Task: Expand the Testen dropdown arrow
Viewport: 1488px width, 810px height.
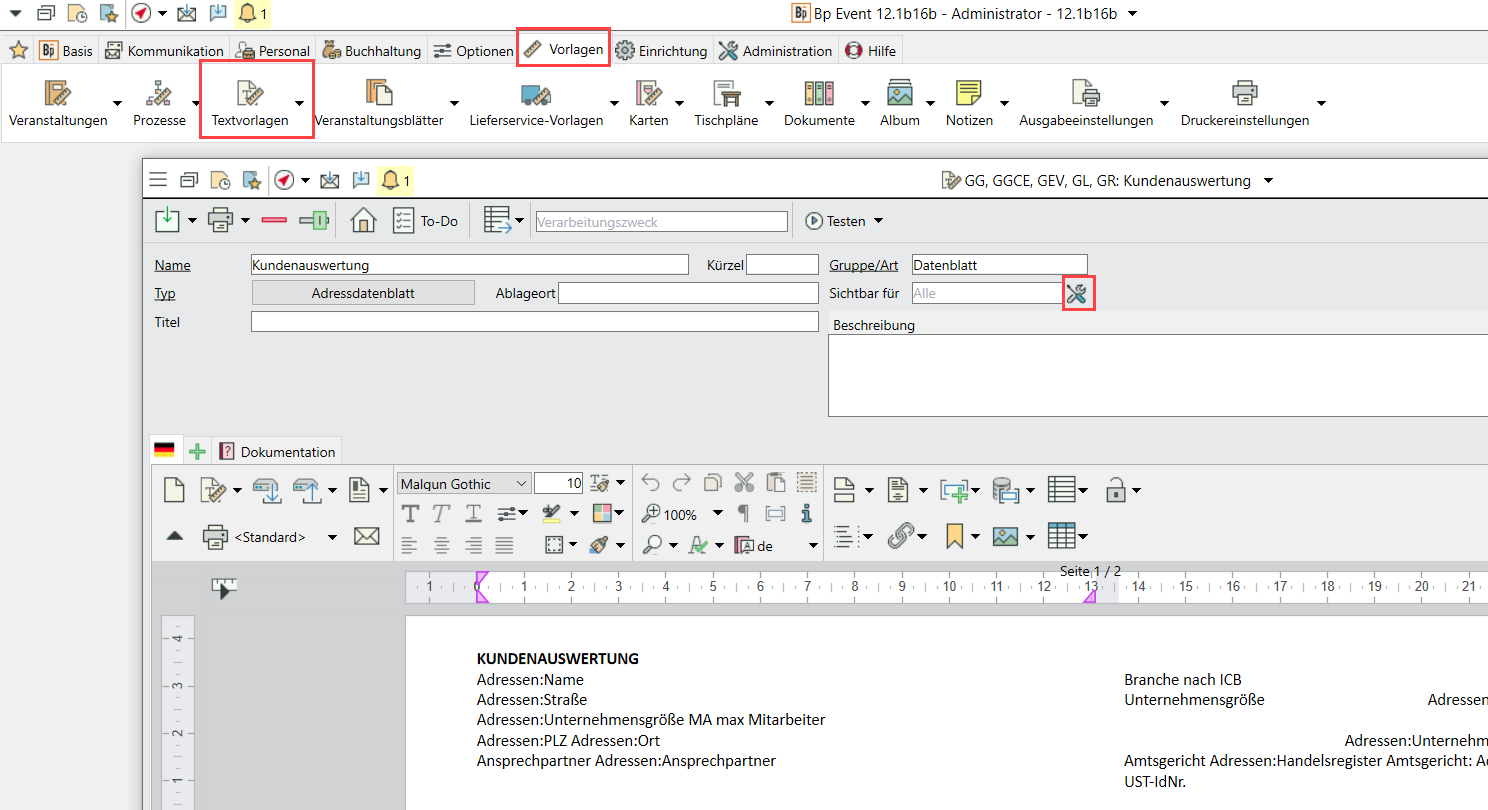Action: (879, 221)
